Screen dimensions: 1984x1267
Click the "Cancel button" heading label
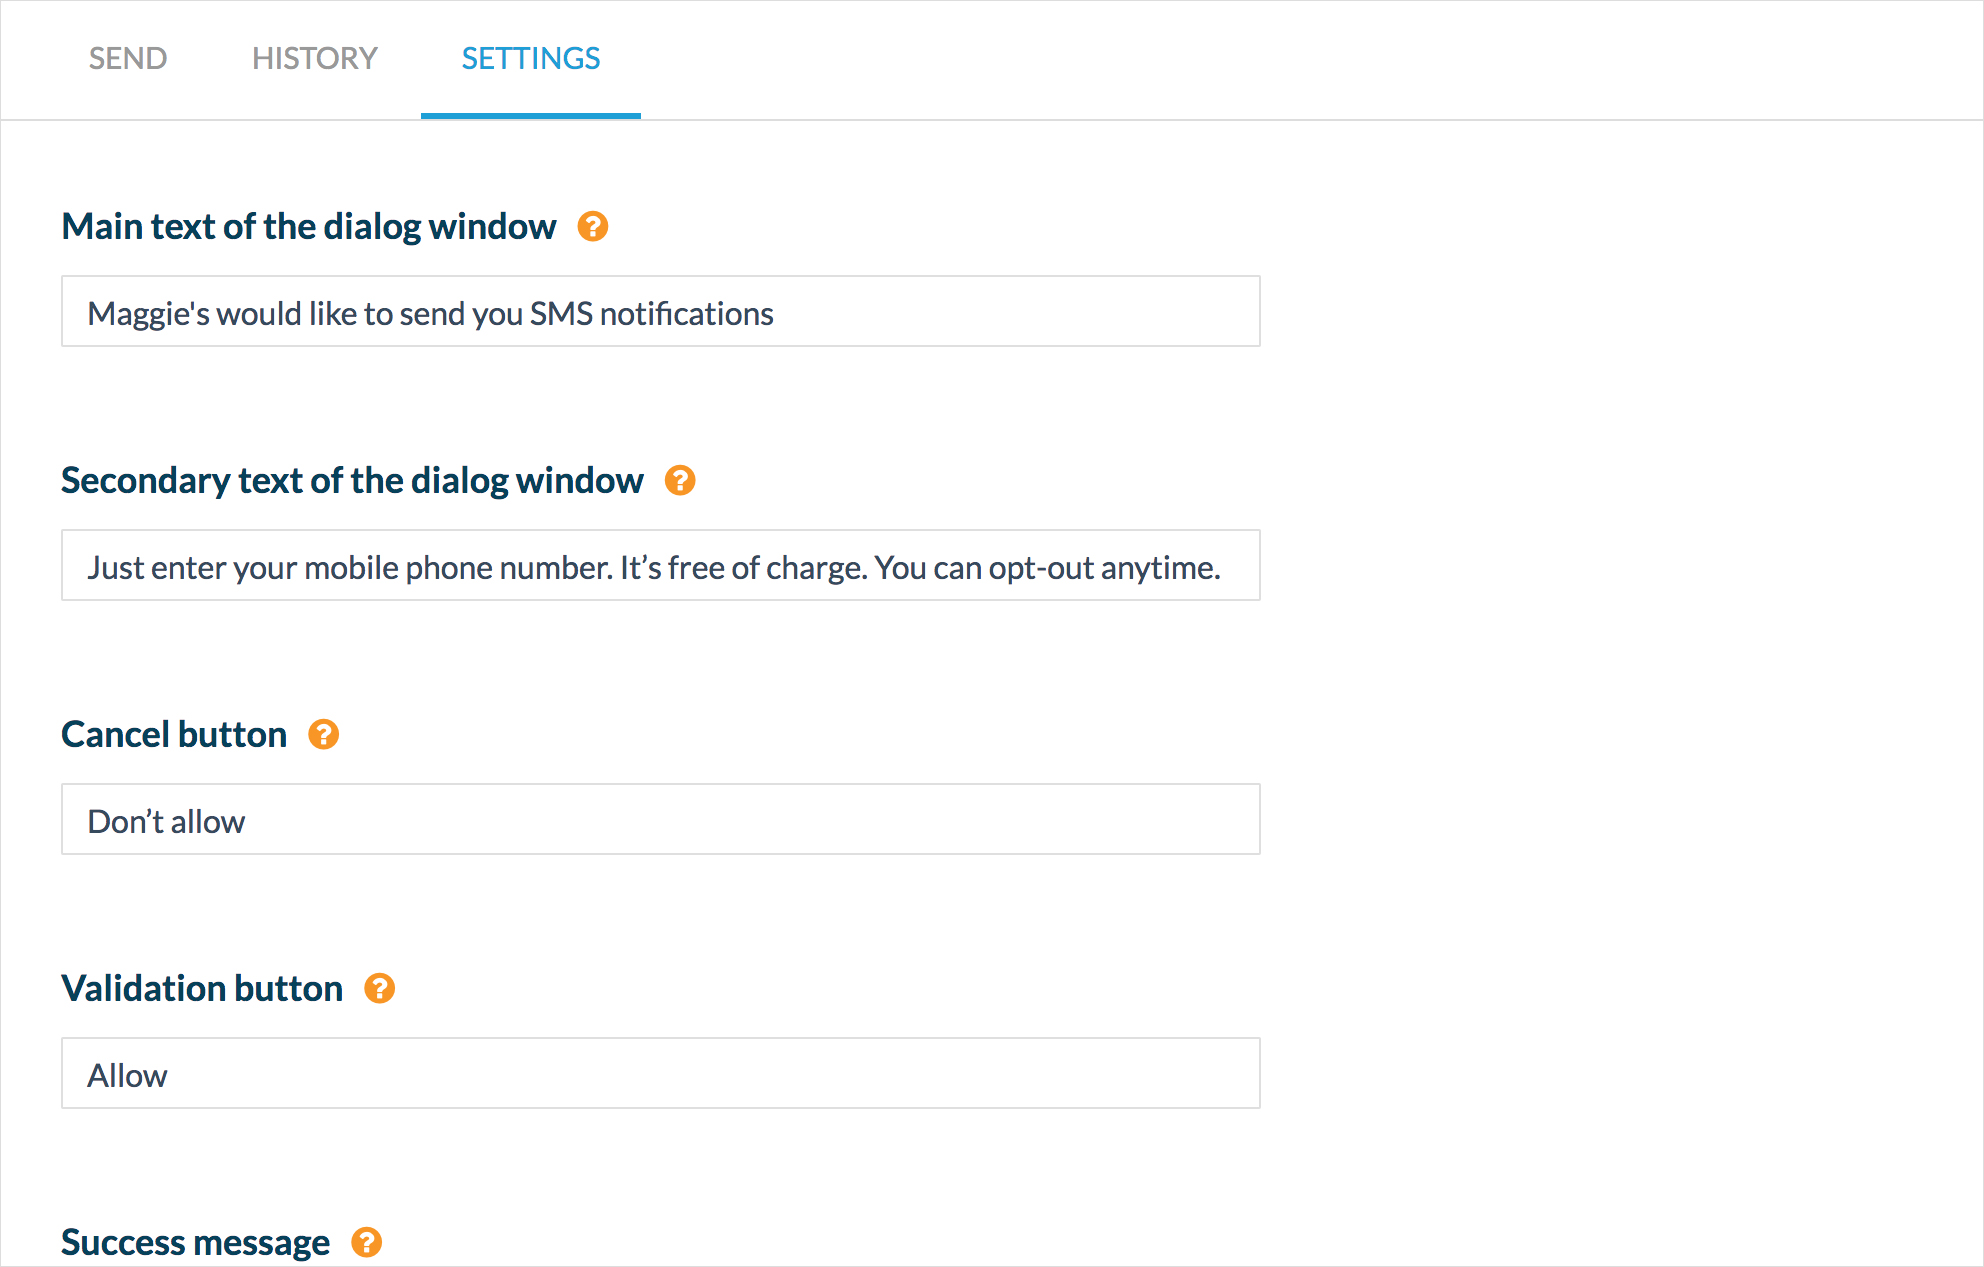pos(174,735)
